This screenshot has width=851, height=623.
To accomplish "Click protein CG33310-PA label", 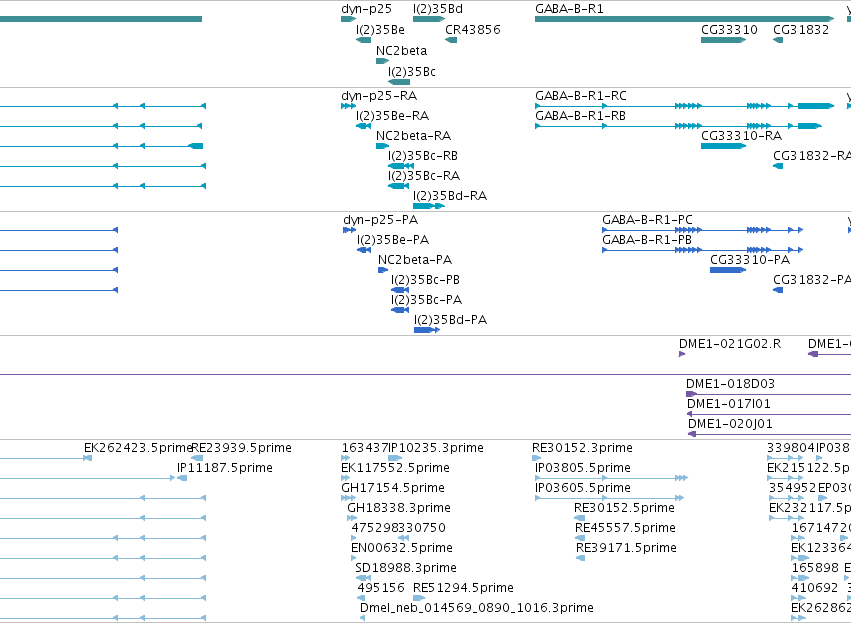I will tap(750, 260).
